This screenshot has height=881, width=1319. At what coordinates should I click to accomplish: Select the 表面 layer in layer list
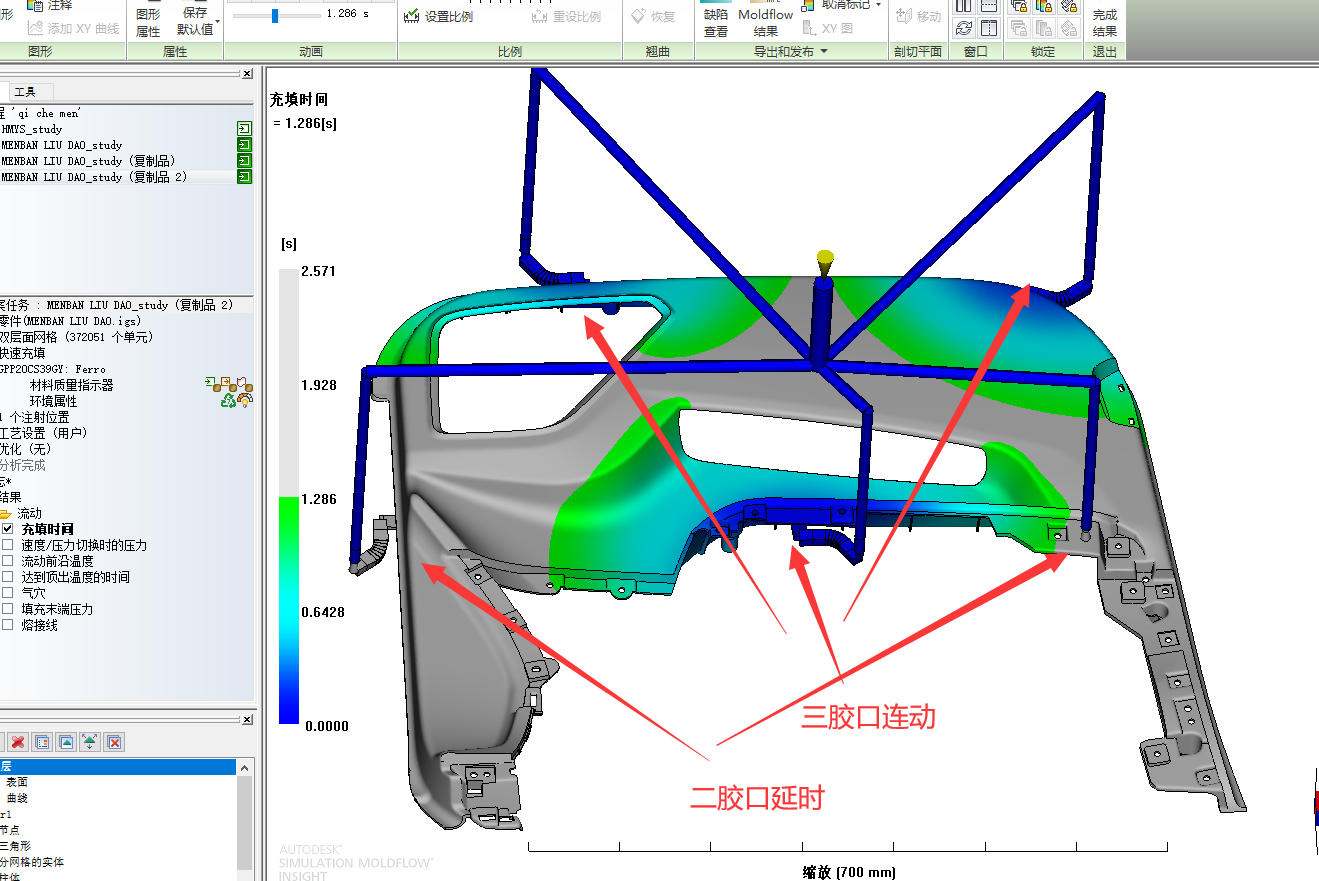[x=17, y=782]
